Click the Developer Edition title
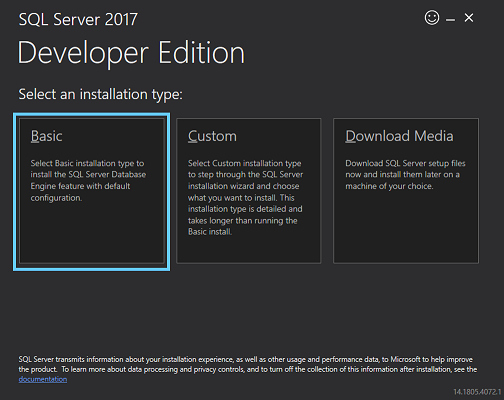The width and height of the screenshot is (504, 400). (131, 53)
